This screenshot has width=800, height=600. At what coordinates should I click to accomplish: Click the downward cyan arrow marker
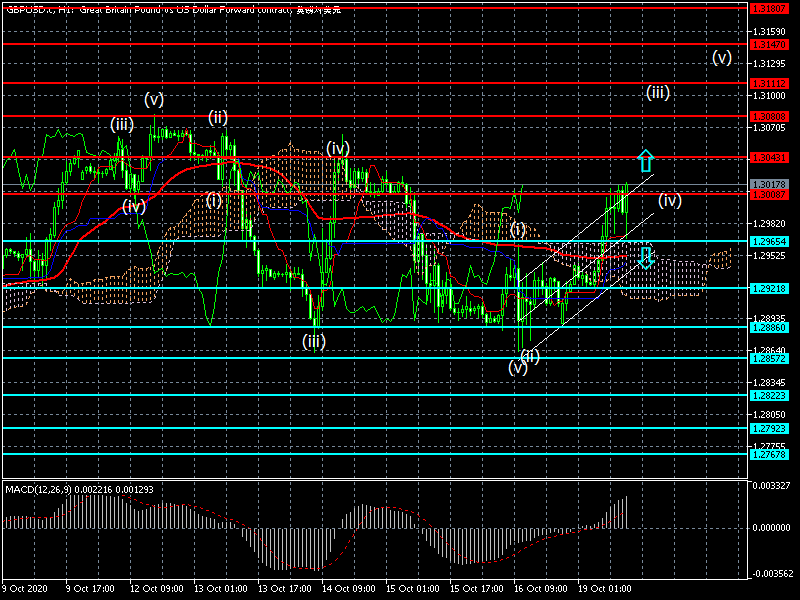pos(646,257)
